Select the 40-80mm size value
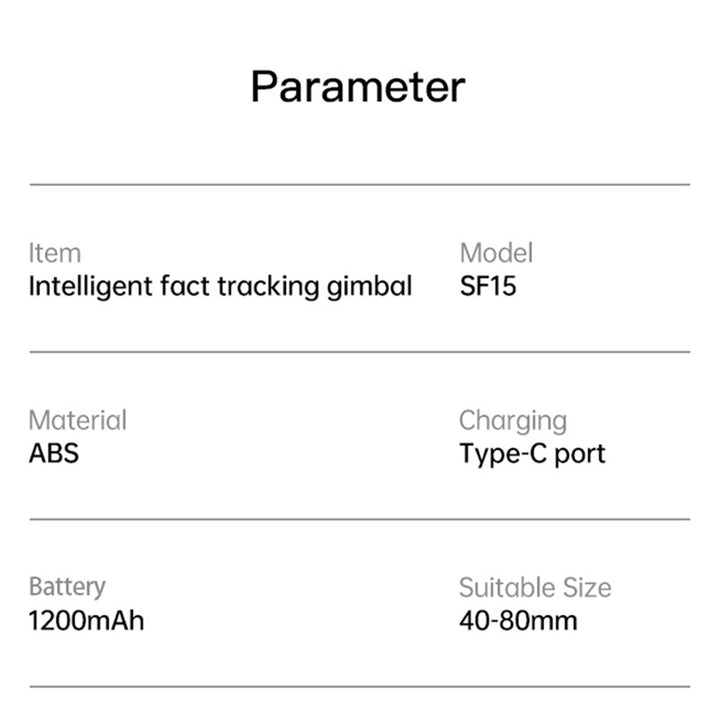Image resolution: width=720 pixels, height=720 pixels. coord(518,620)
